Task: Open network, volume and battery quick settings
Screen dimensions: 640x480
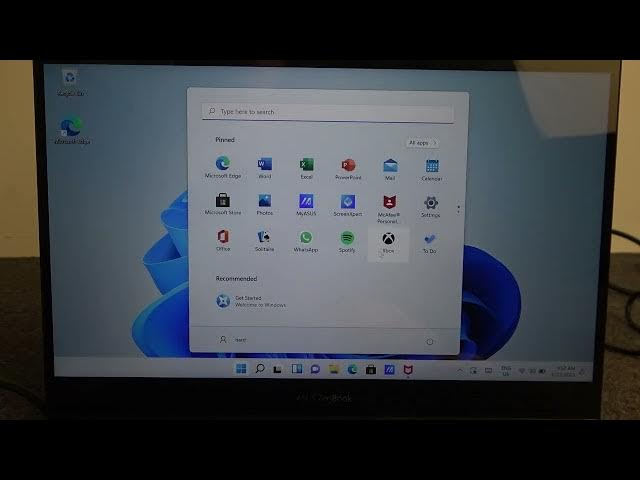Action: pyautogui.click(x=532, y=371)
